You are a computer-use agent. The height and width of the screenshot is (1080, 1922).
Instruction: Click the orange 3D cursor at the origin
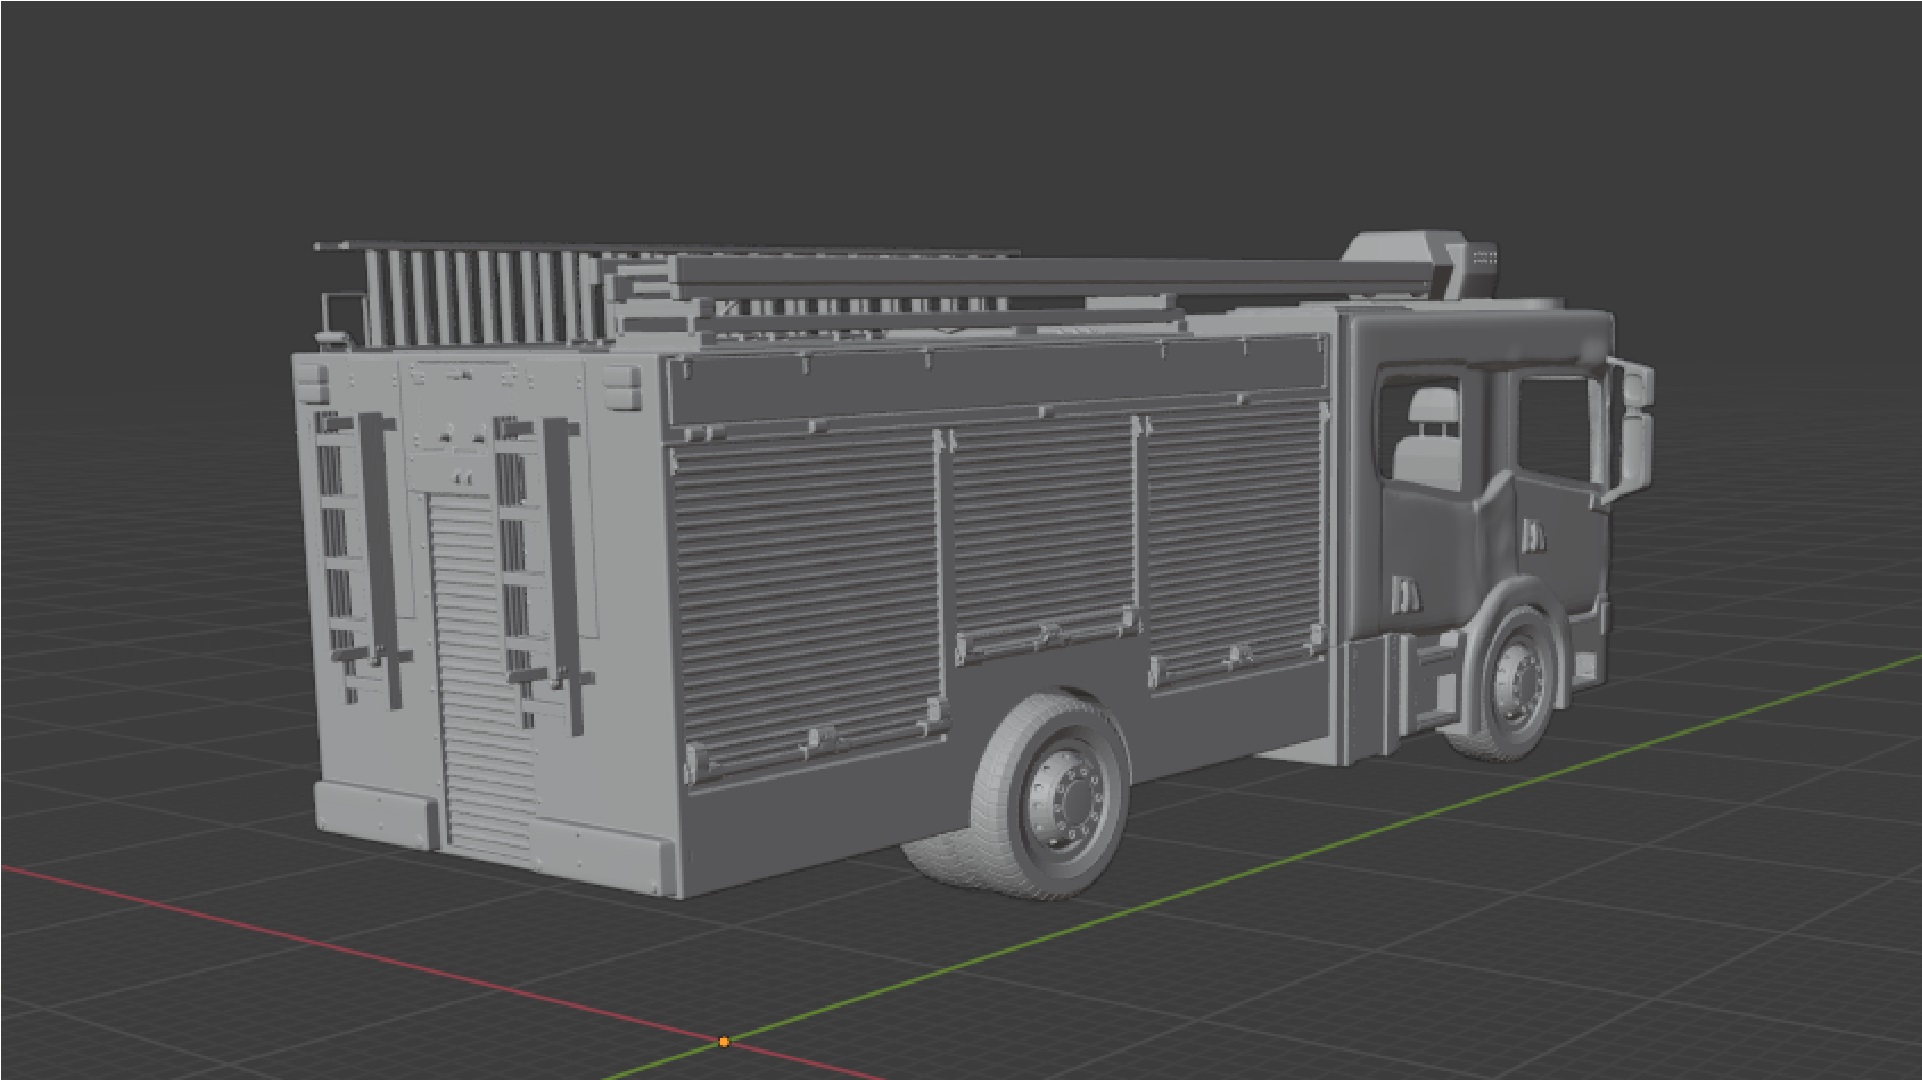click(724, 1042)
